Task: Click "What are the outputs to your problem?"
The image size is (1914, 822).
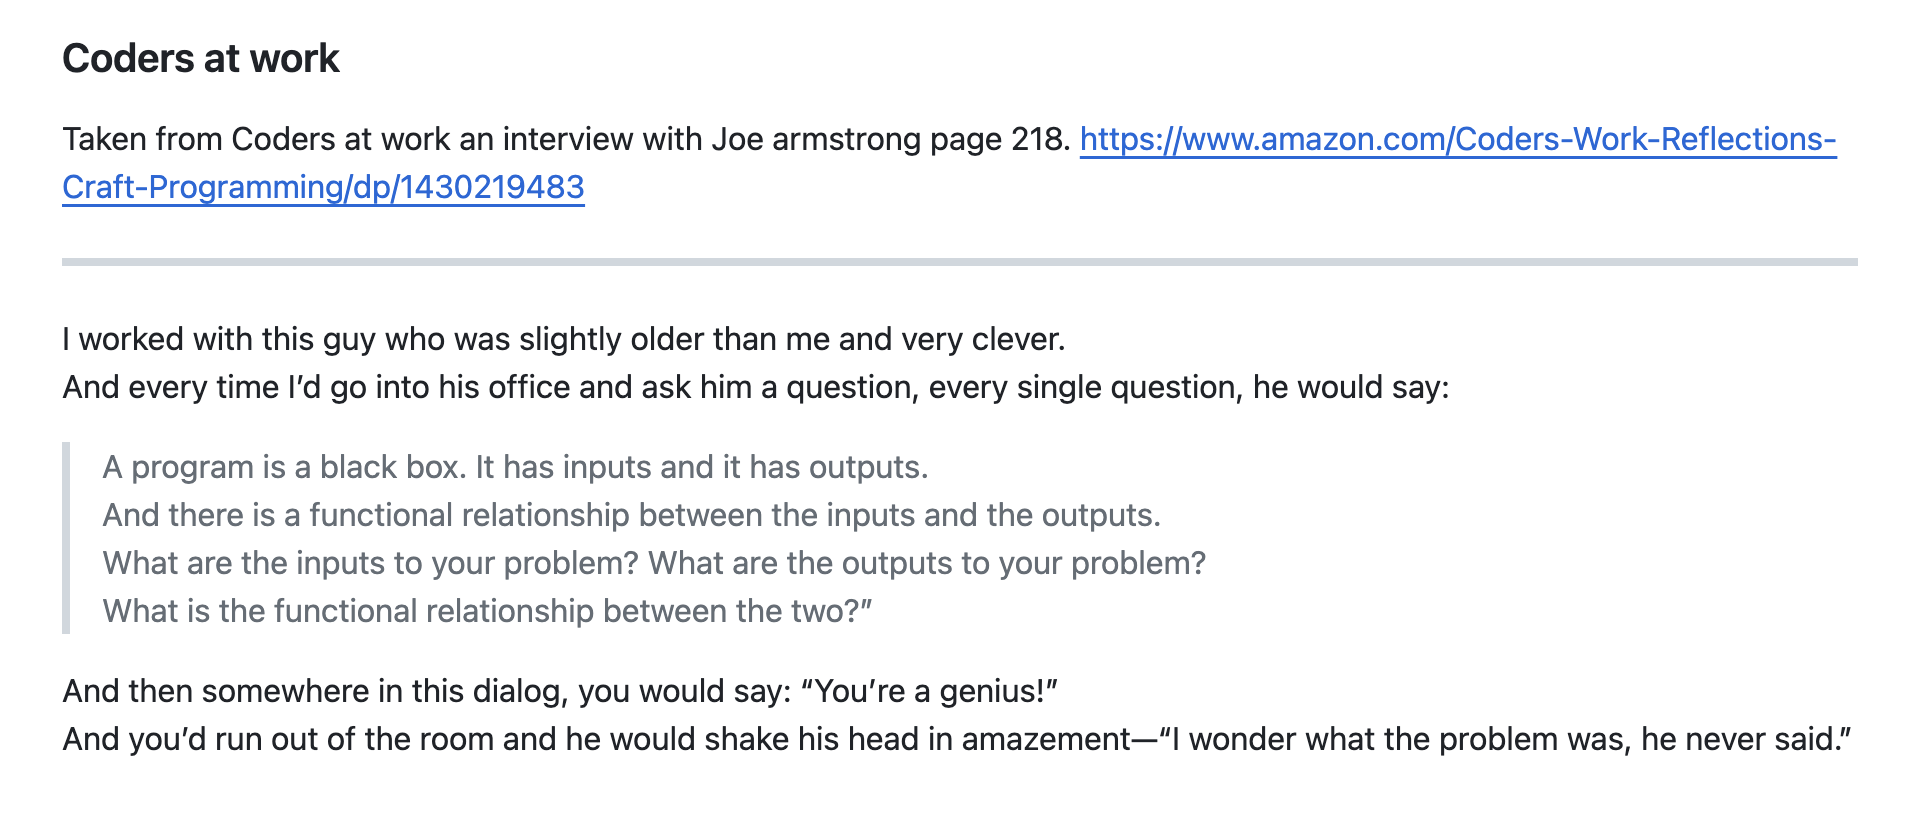Action: (x=927, y=563)
